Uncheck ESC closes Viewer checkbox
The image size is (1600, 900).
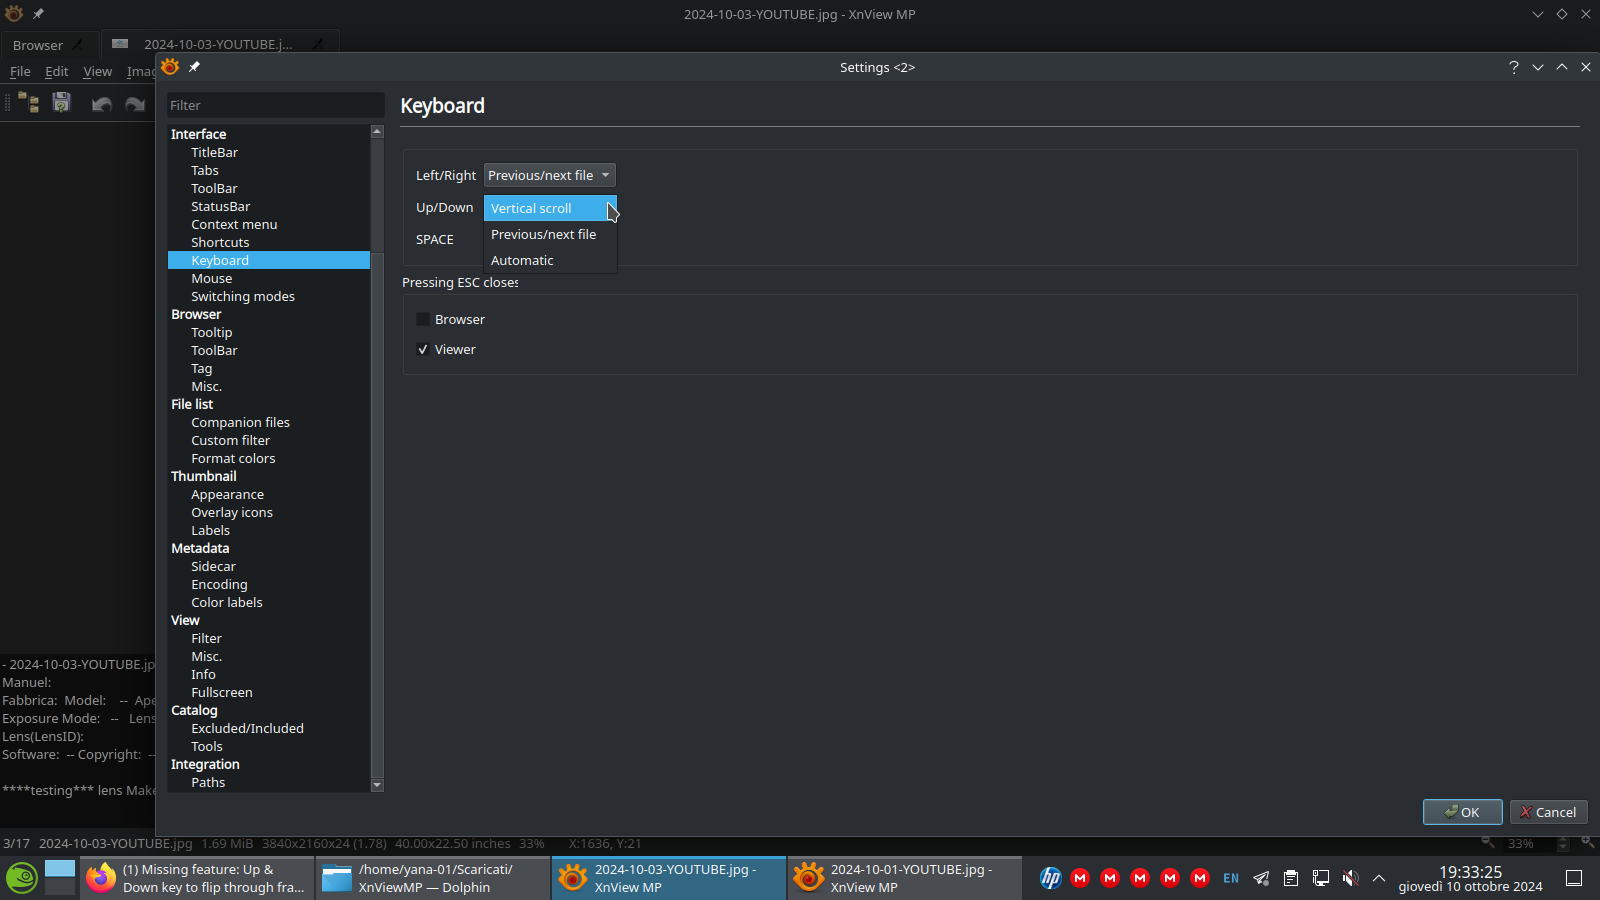click(423, 350)
